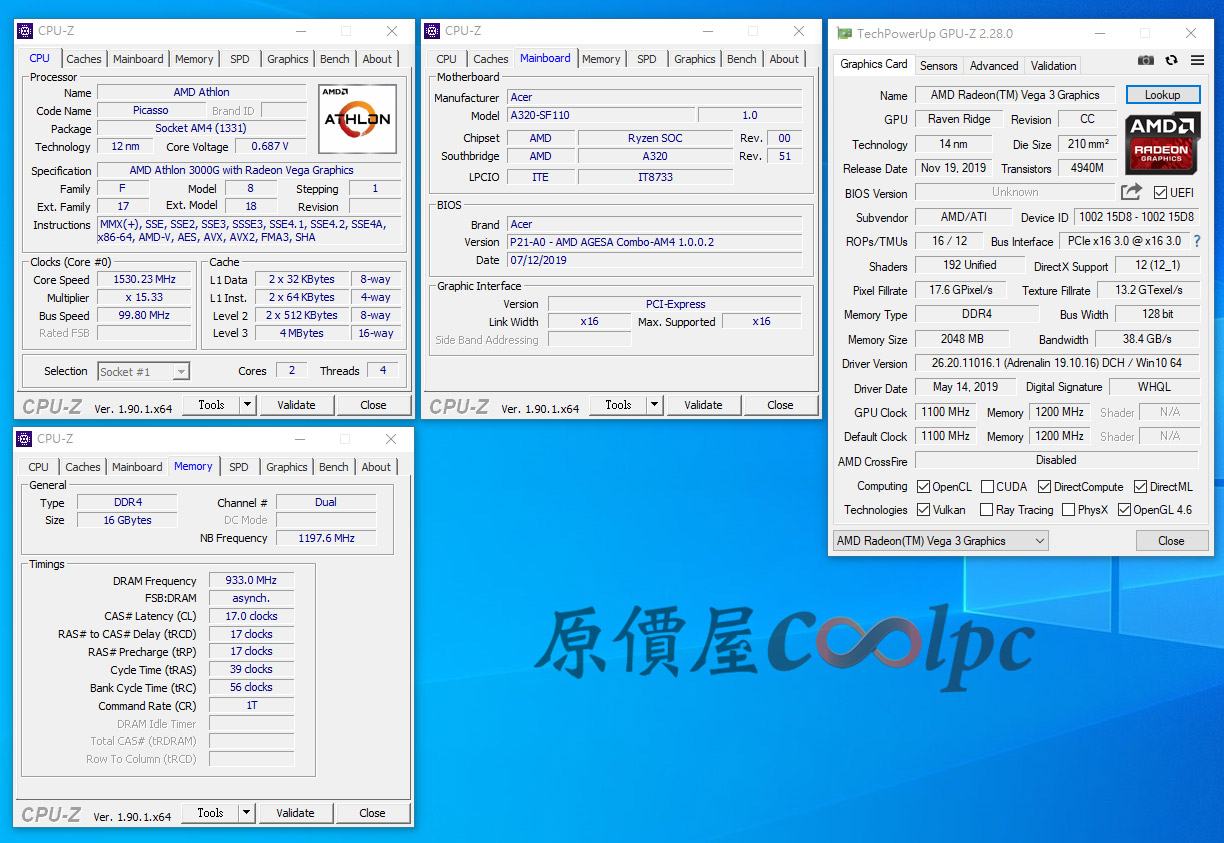The width and height of the screenshot is (1224, 843).
Task: Toggle the OpenCL checkbox
Action: pos(924,487)
